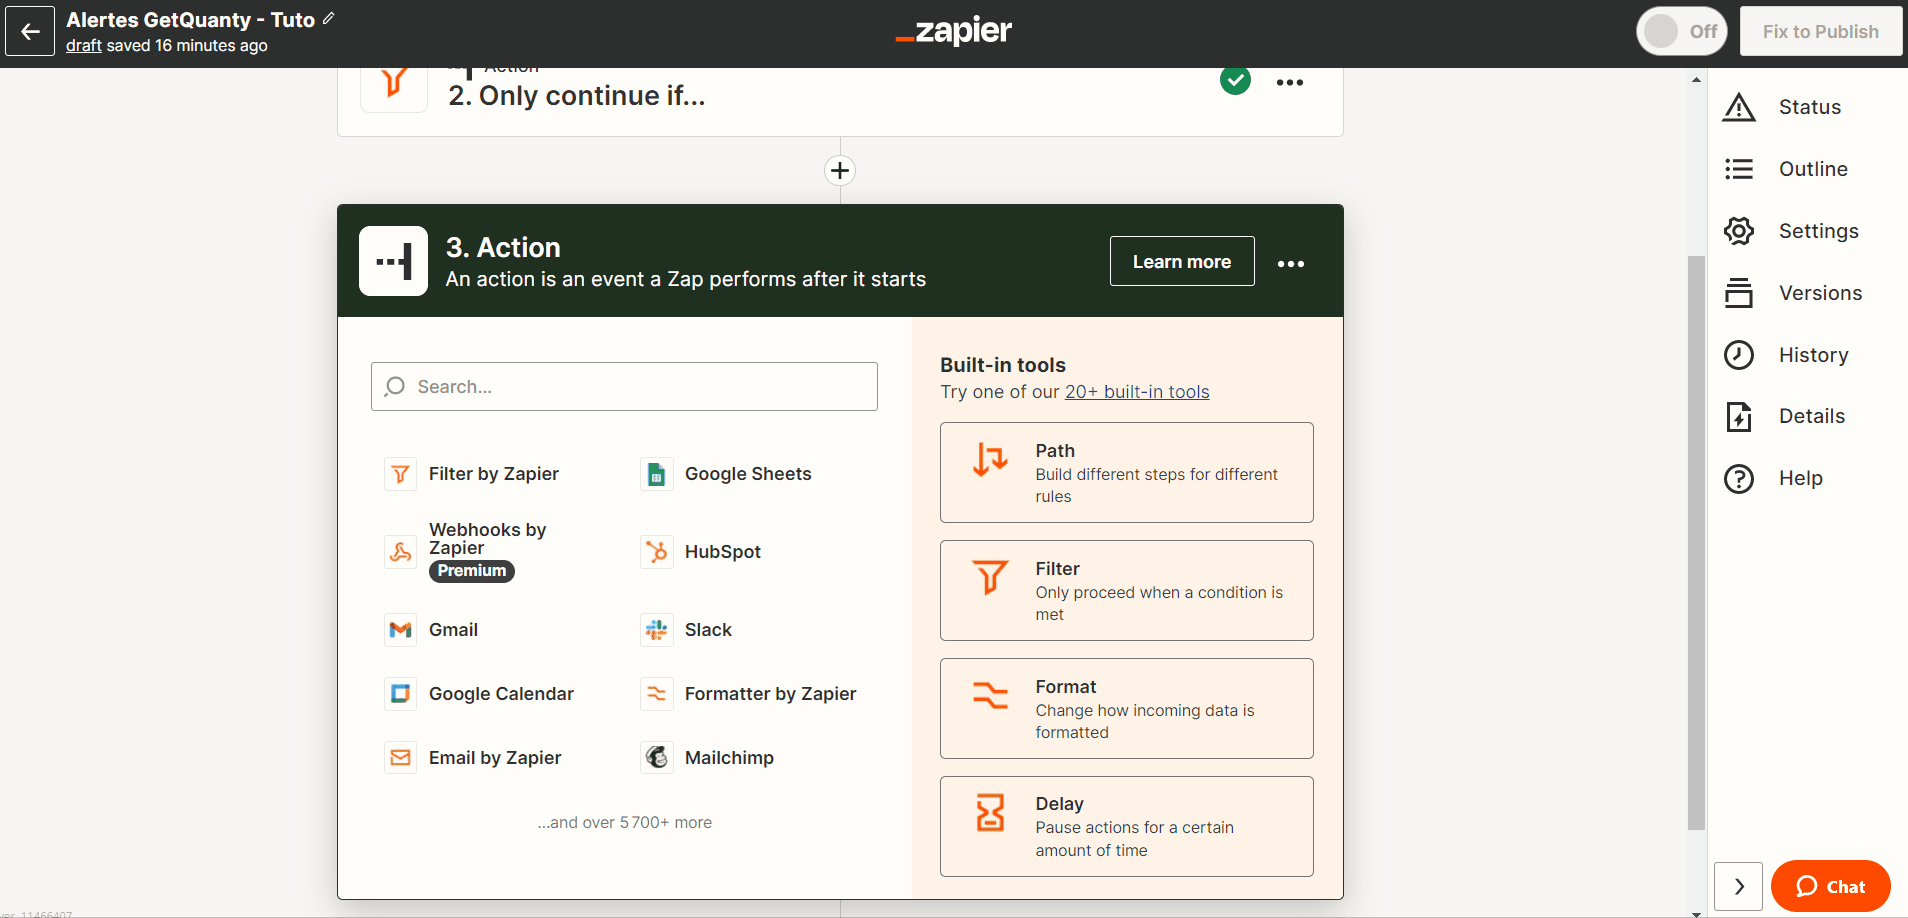
Task: Select the Path built-in tool card
Action: tap(1127, 472)
